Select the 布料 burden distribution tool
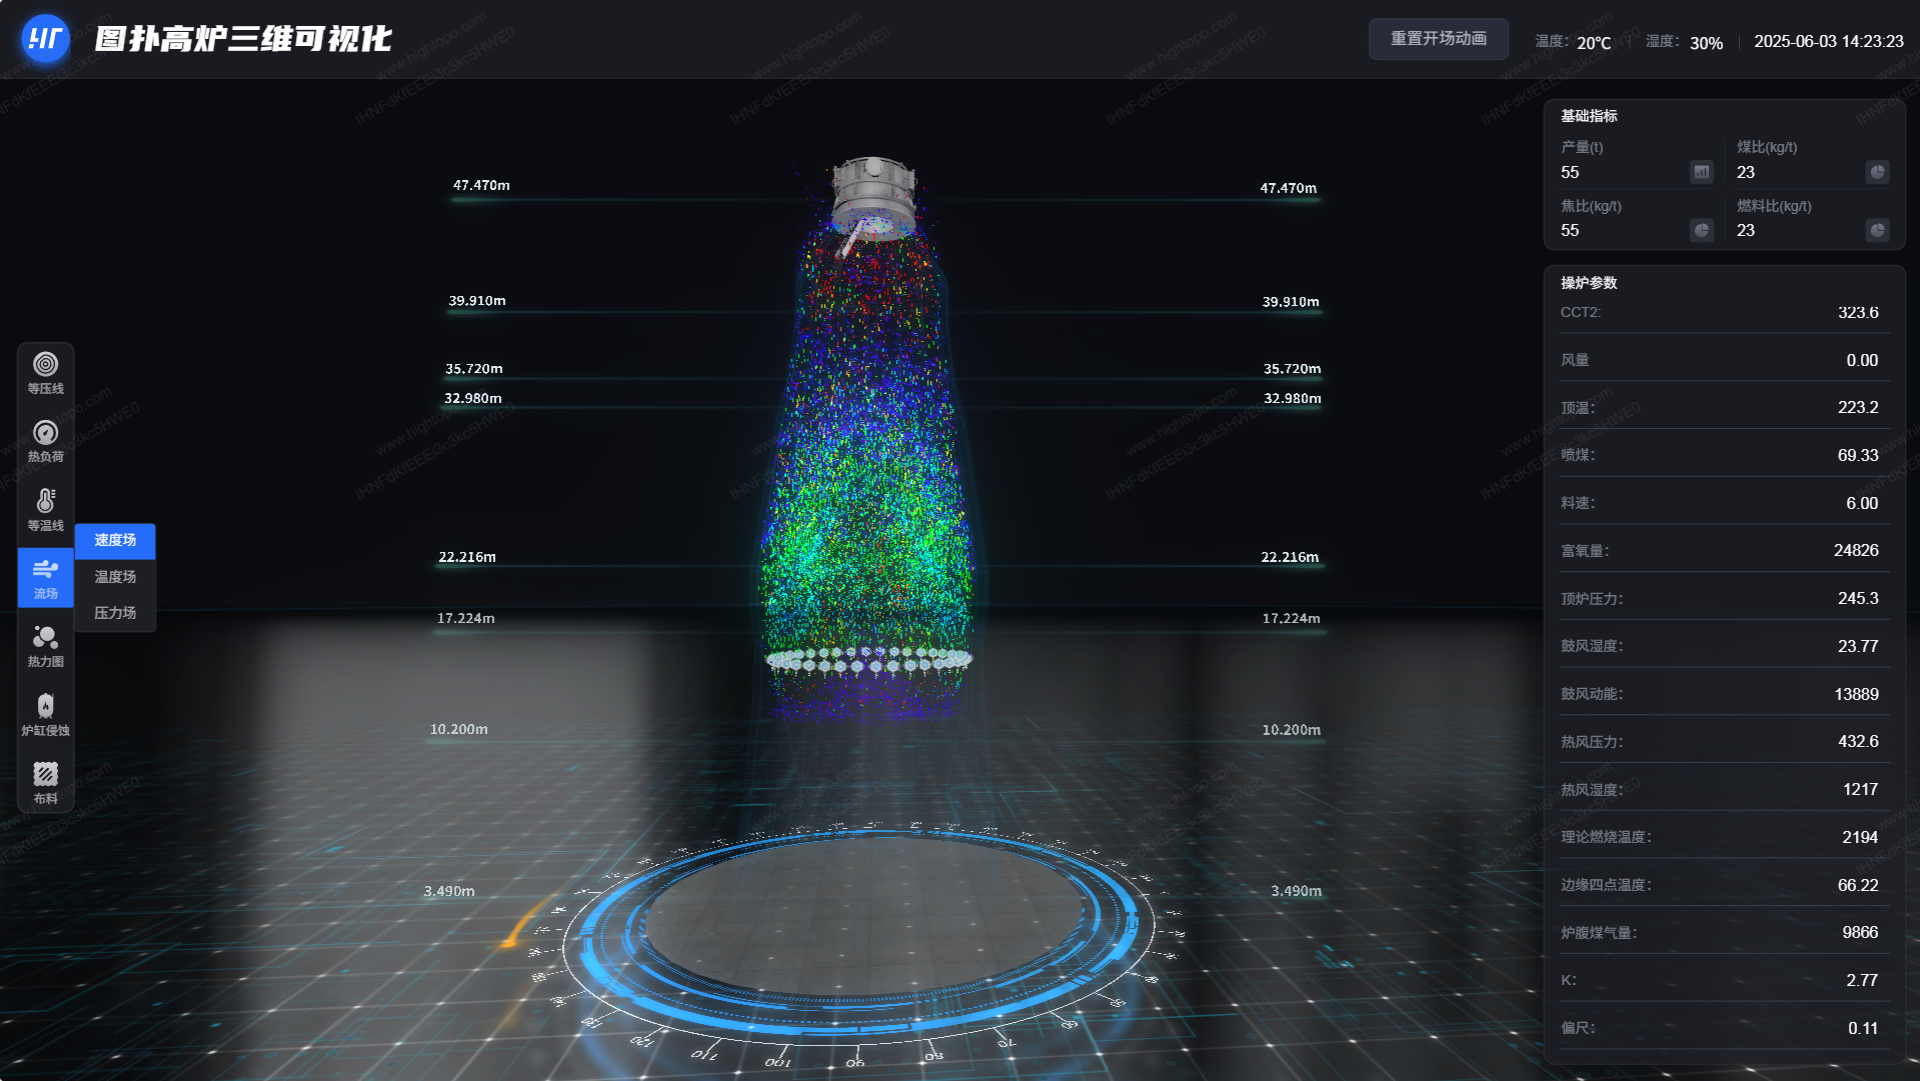 [45, 780]
